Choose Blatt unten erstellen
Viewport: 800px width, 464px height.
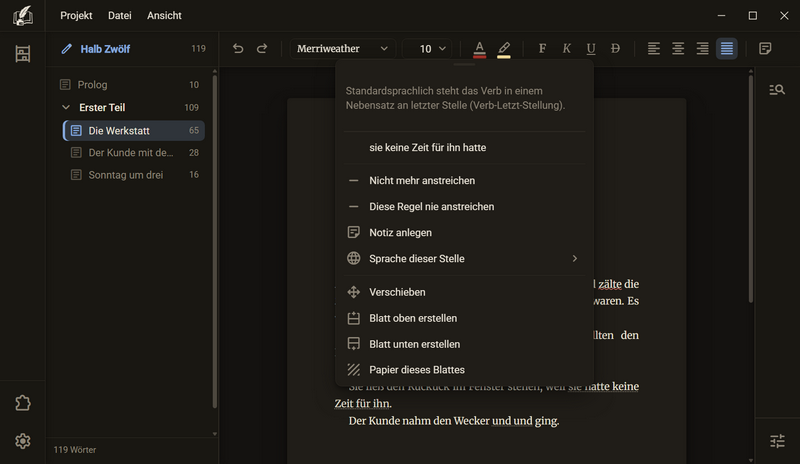click(x=464, y=345)
